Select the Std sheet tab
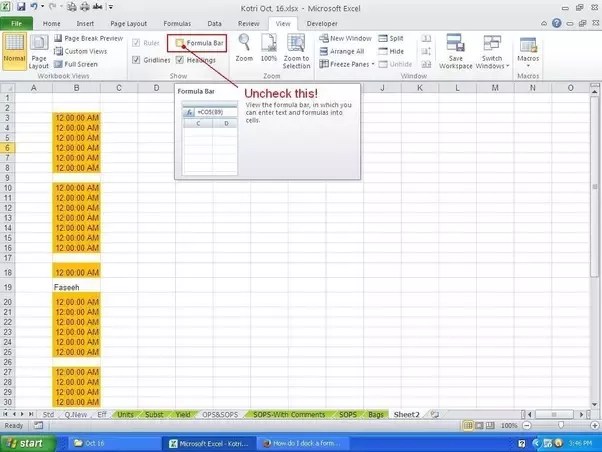The width and height of the screenshot is (602, 452). point(48,415)
